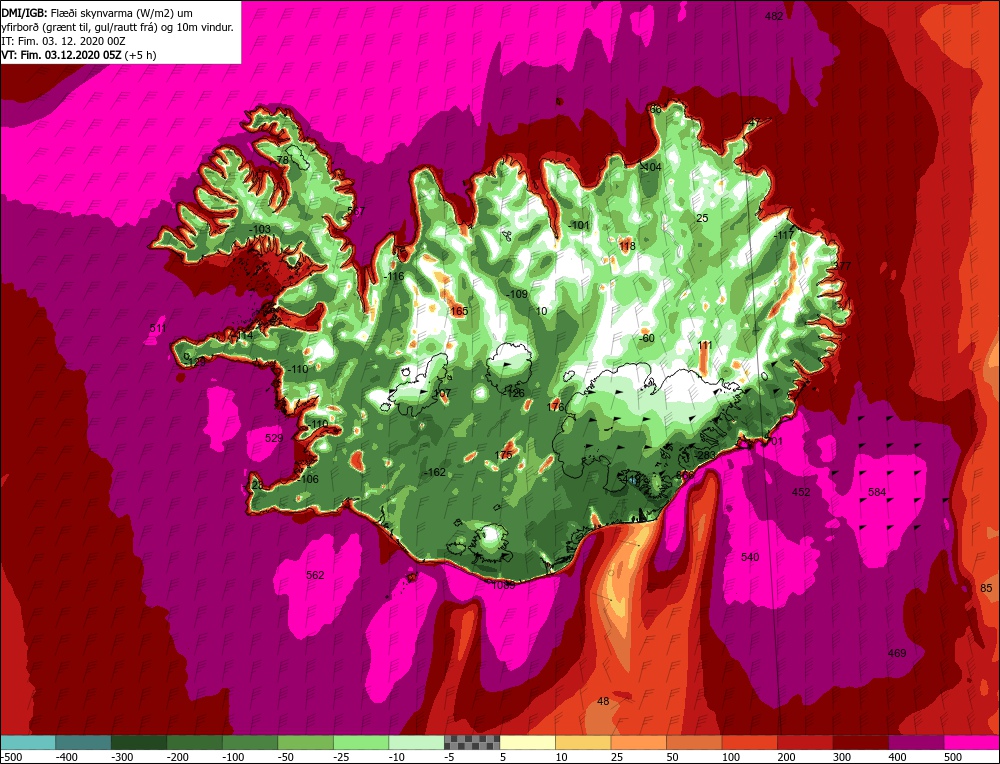Image resolution: width=1000 pixels, height=764 pixels.
Task: Click the legend tick label -500
Action: click(x=12, y=758)
